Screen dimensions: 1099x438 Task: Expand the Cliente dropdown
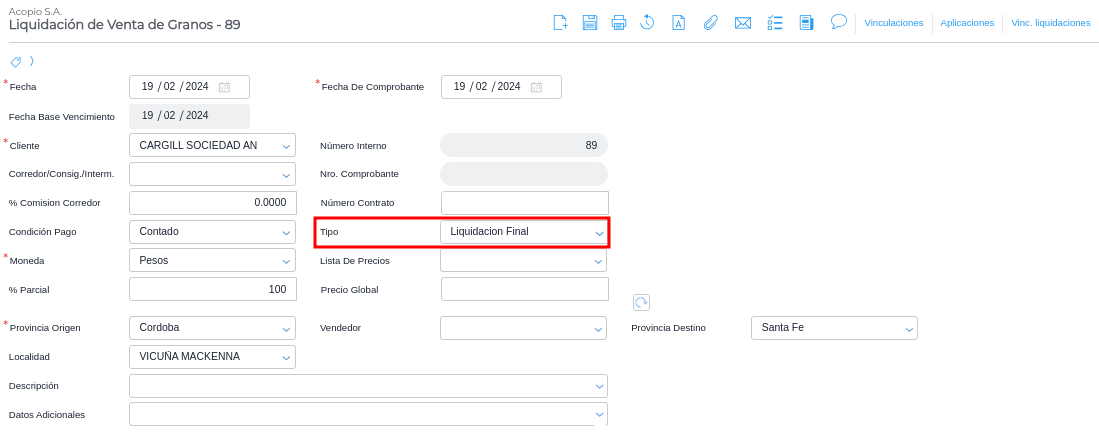(286, 146)
